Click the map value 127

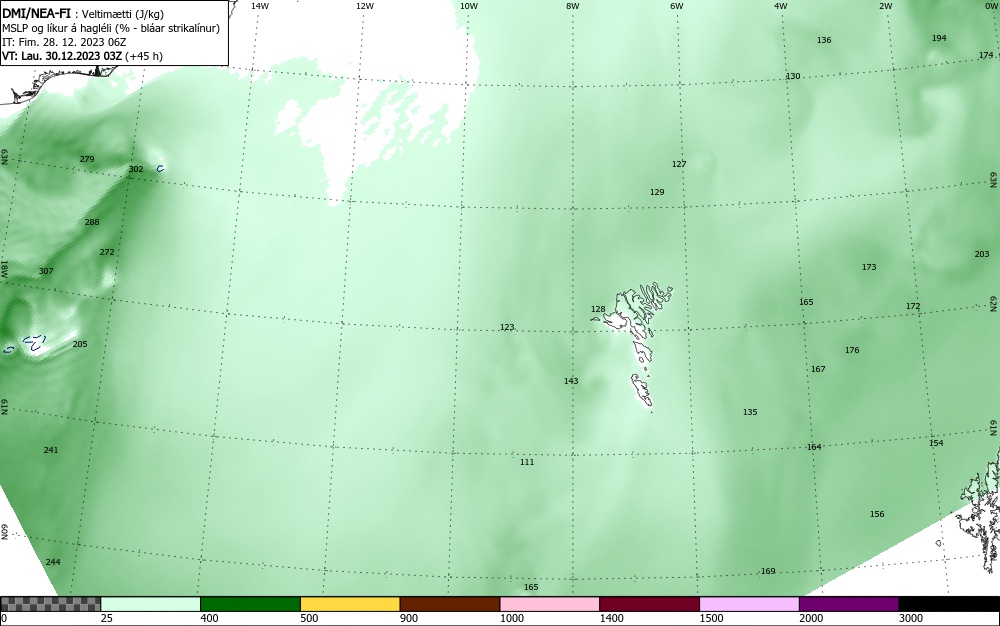pos(679,164)
